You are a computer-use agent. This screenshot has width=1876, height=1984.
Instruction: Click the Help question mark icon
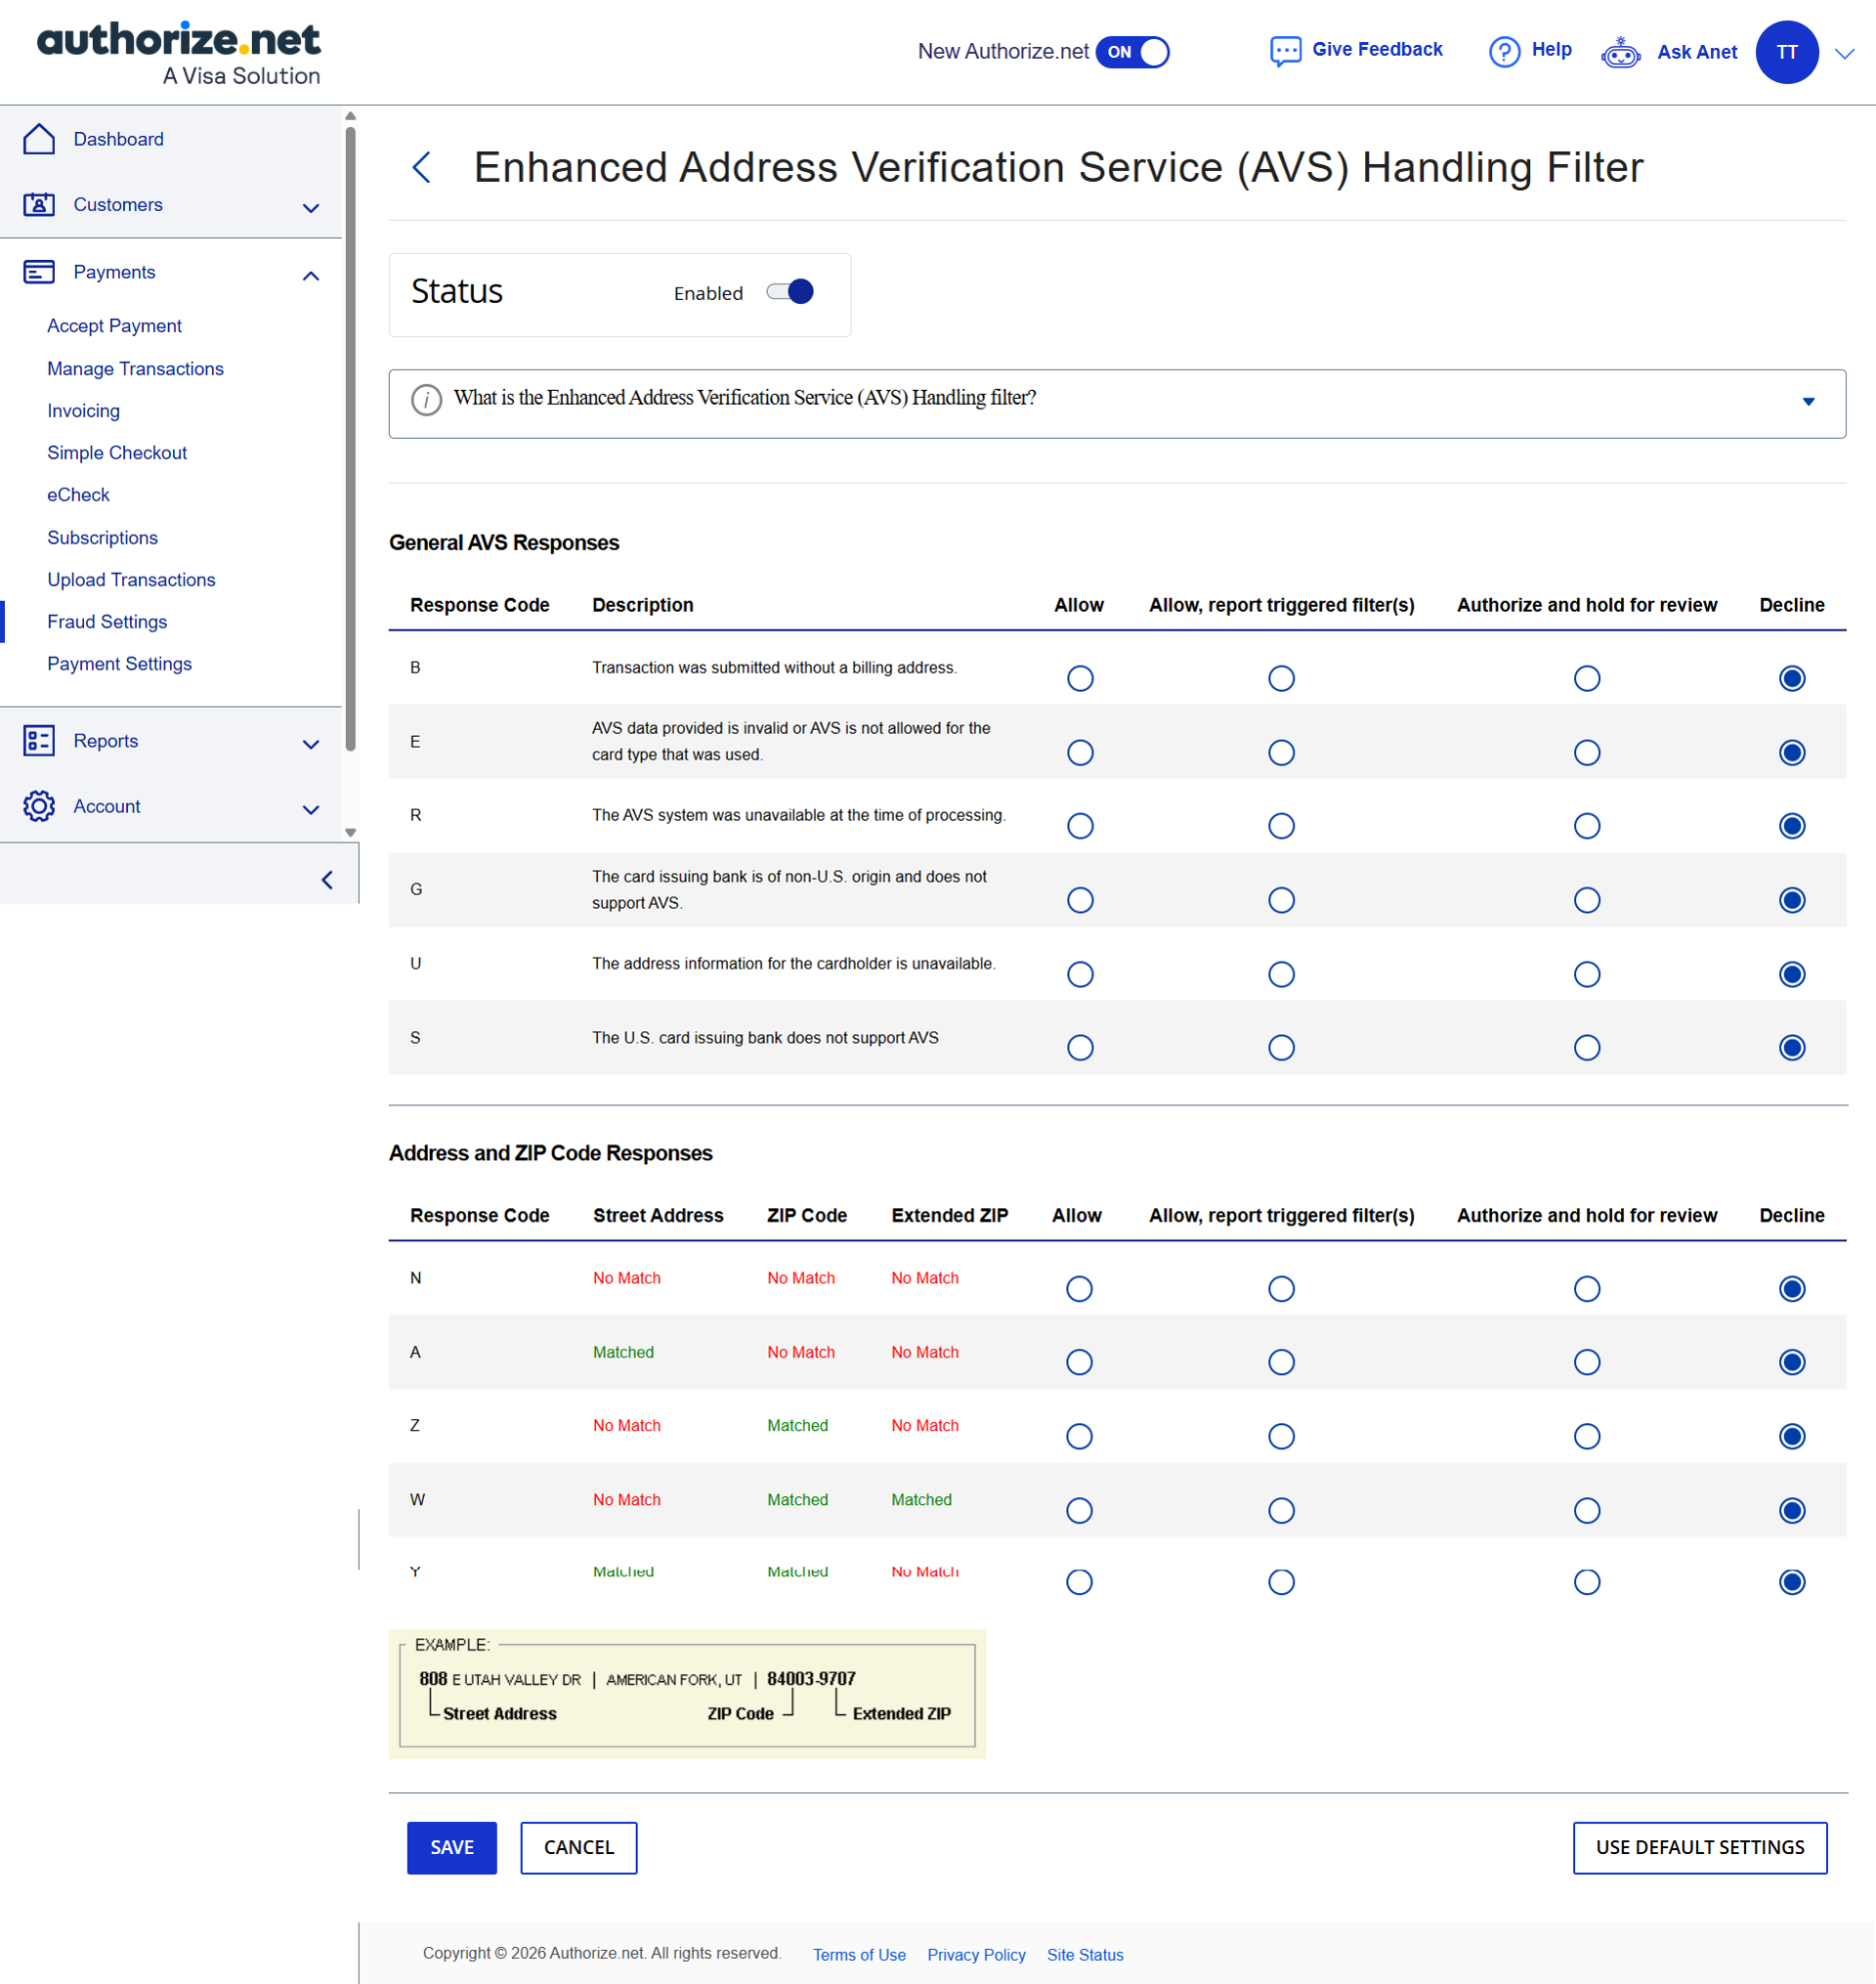click(x=1504, y=51)
